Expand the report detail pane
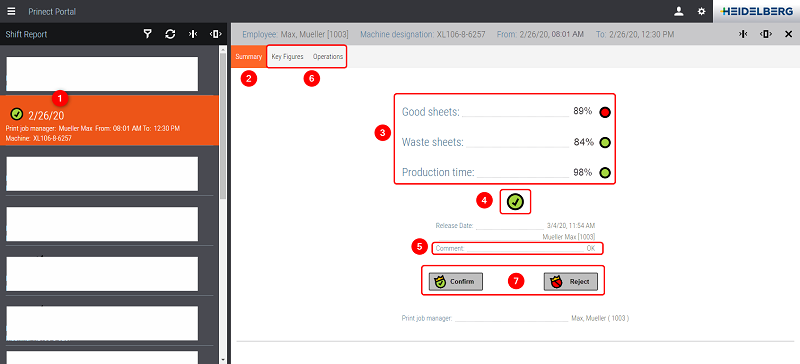Screen dimensions: 800x364 coord(765,34)
